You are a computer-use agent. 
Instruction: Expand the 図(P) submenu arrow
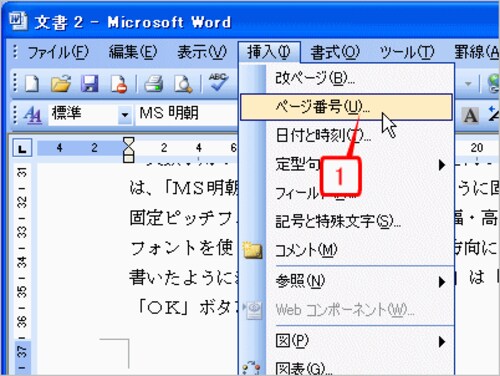(x=442, y=341)
